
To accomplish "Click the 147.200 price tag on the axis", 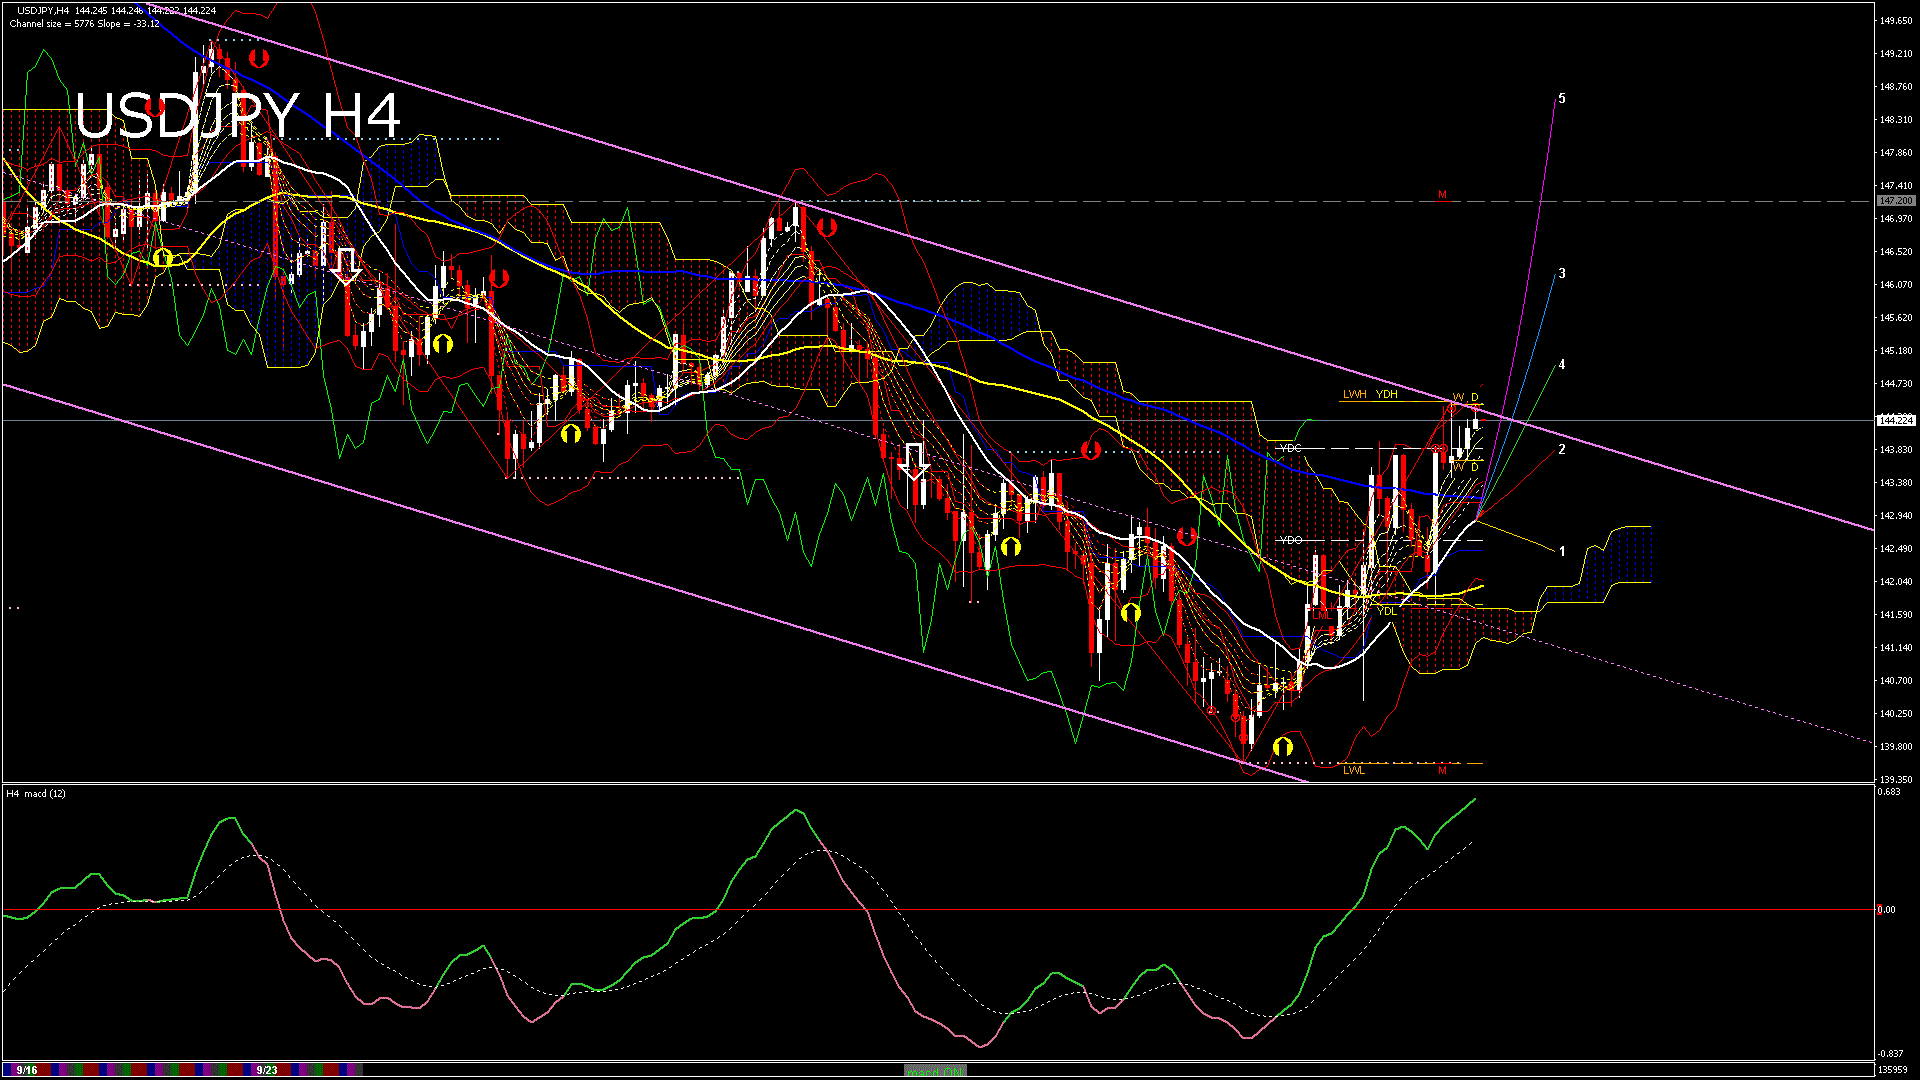I will (x=1896, y=201).
